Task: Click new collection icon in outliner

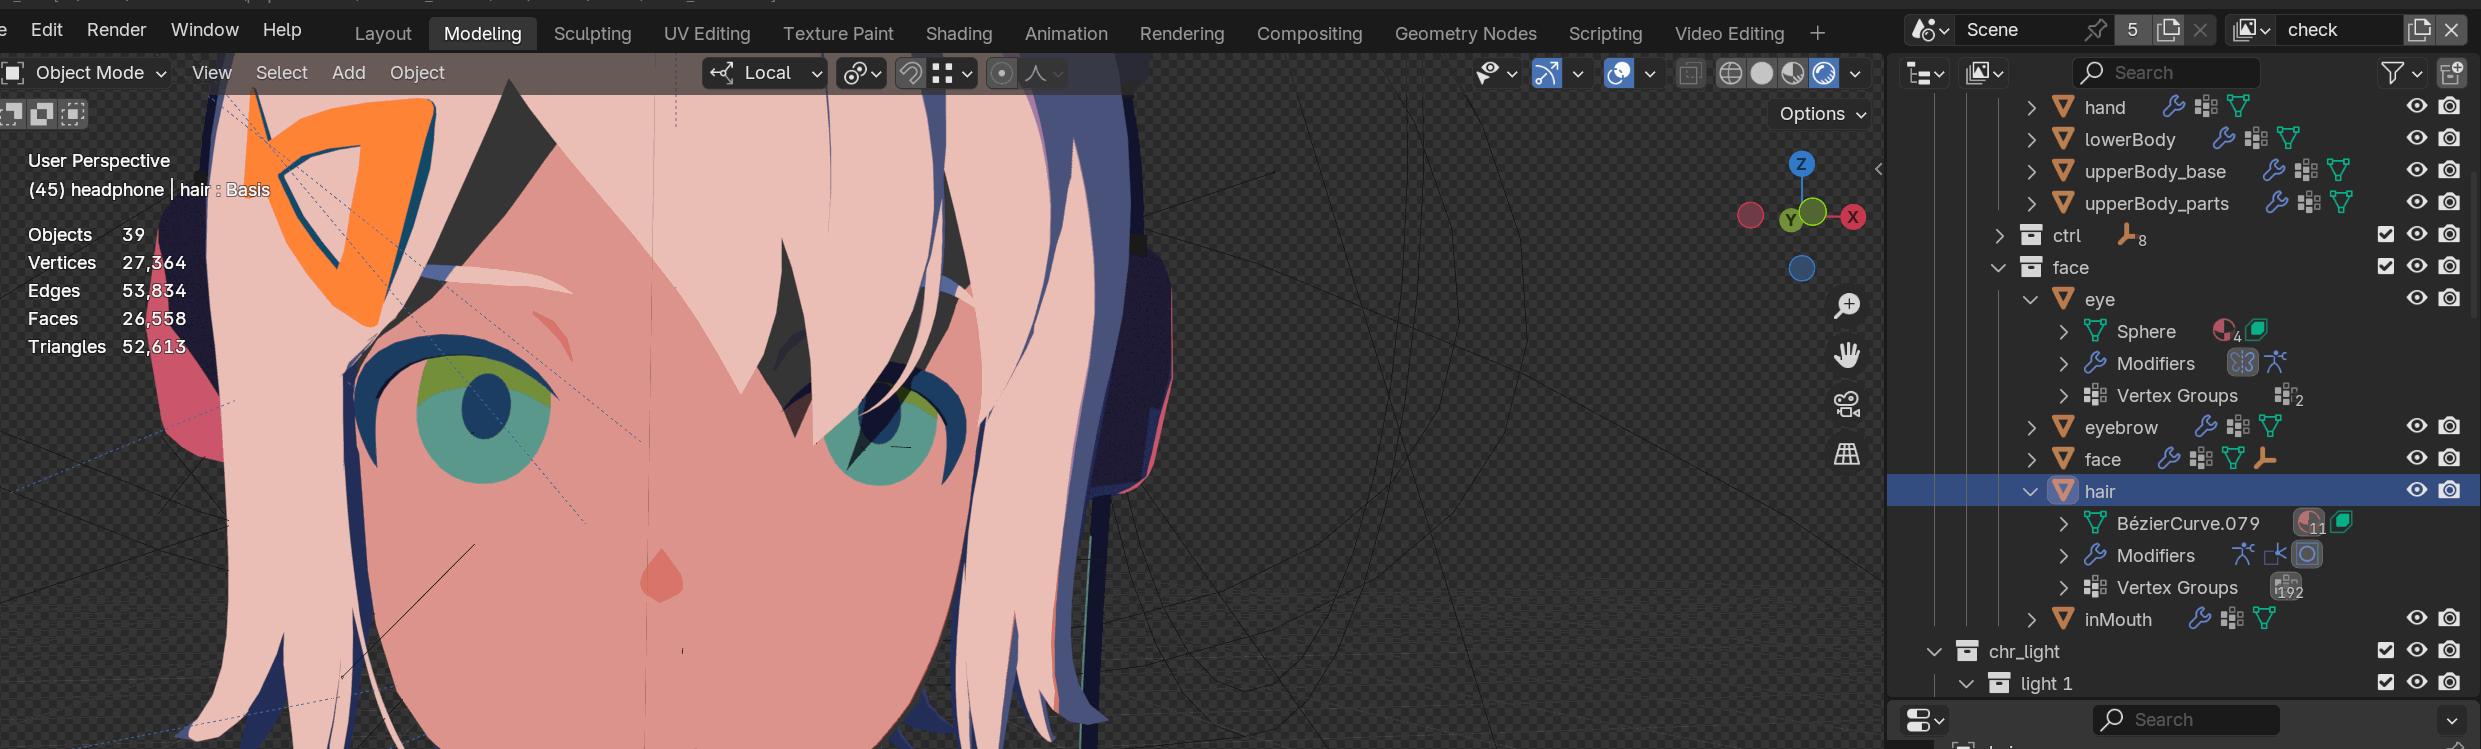Action: coord(2451,73)
